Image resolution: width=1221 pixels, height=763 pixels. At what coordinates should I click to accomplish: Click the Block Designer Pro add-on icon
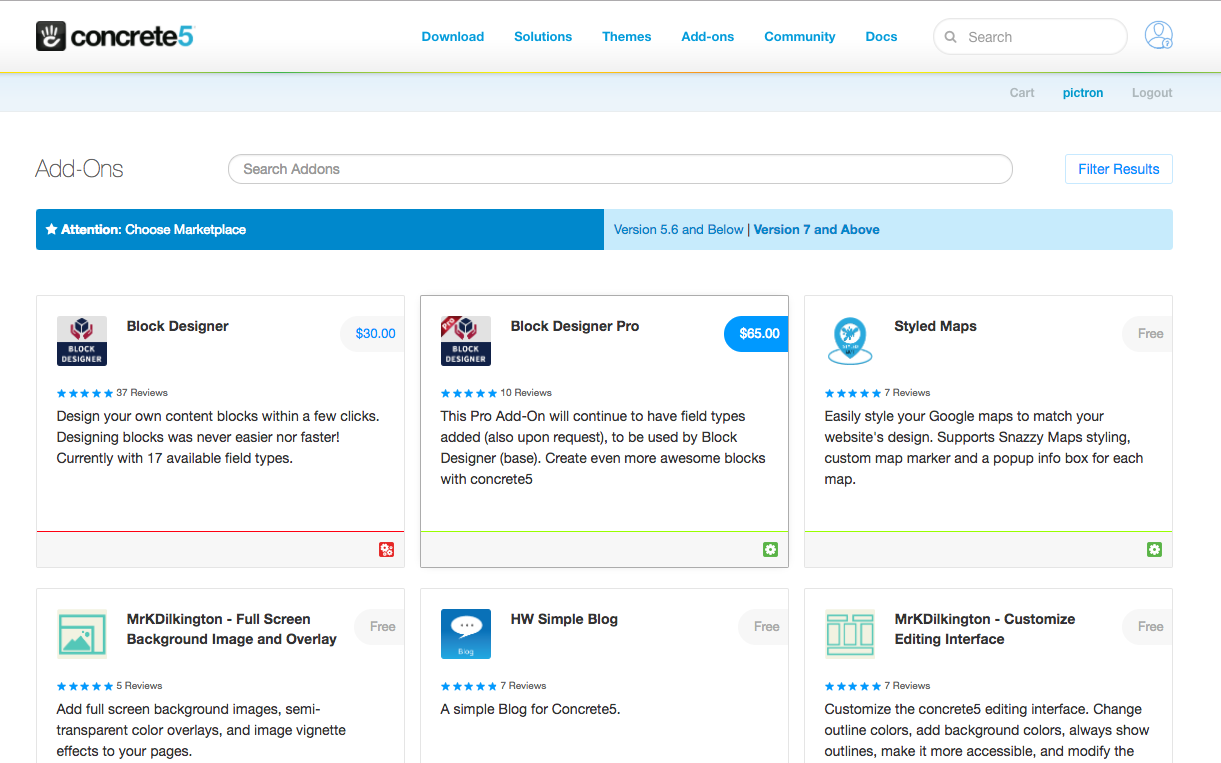(466, 341)
